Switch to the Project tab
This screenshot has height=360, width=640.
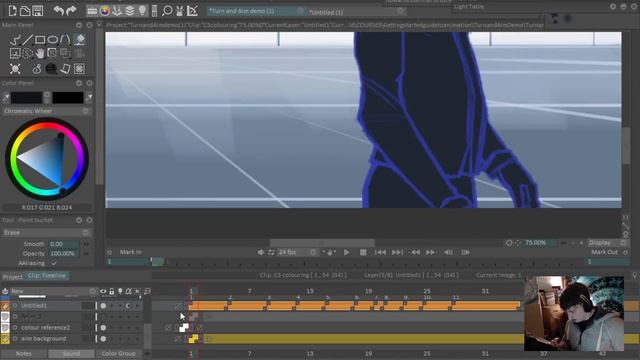(x=13, y=276)
